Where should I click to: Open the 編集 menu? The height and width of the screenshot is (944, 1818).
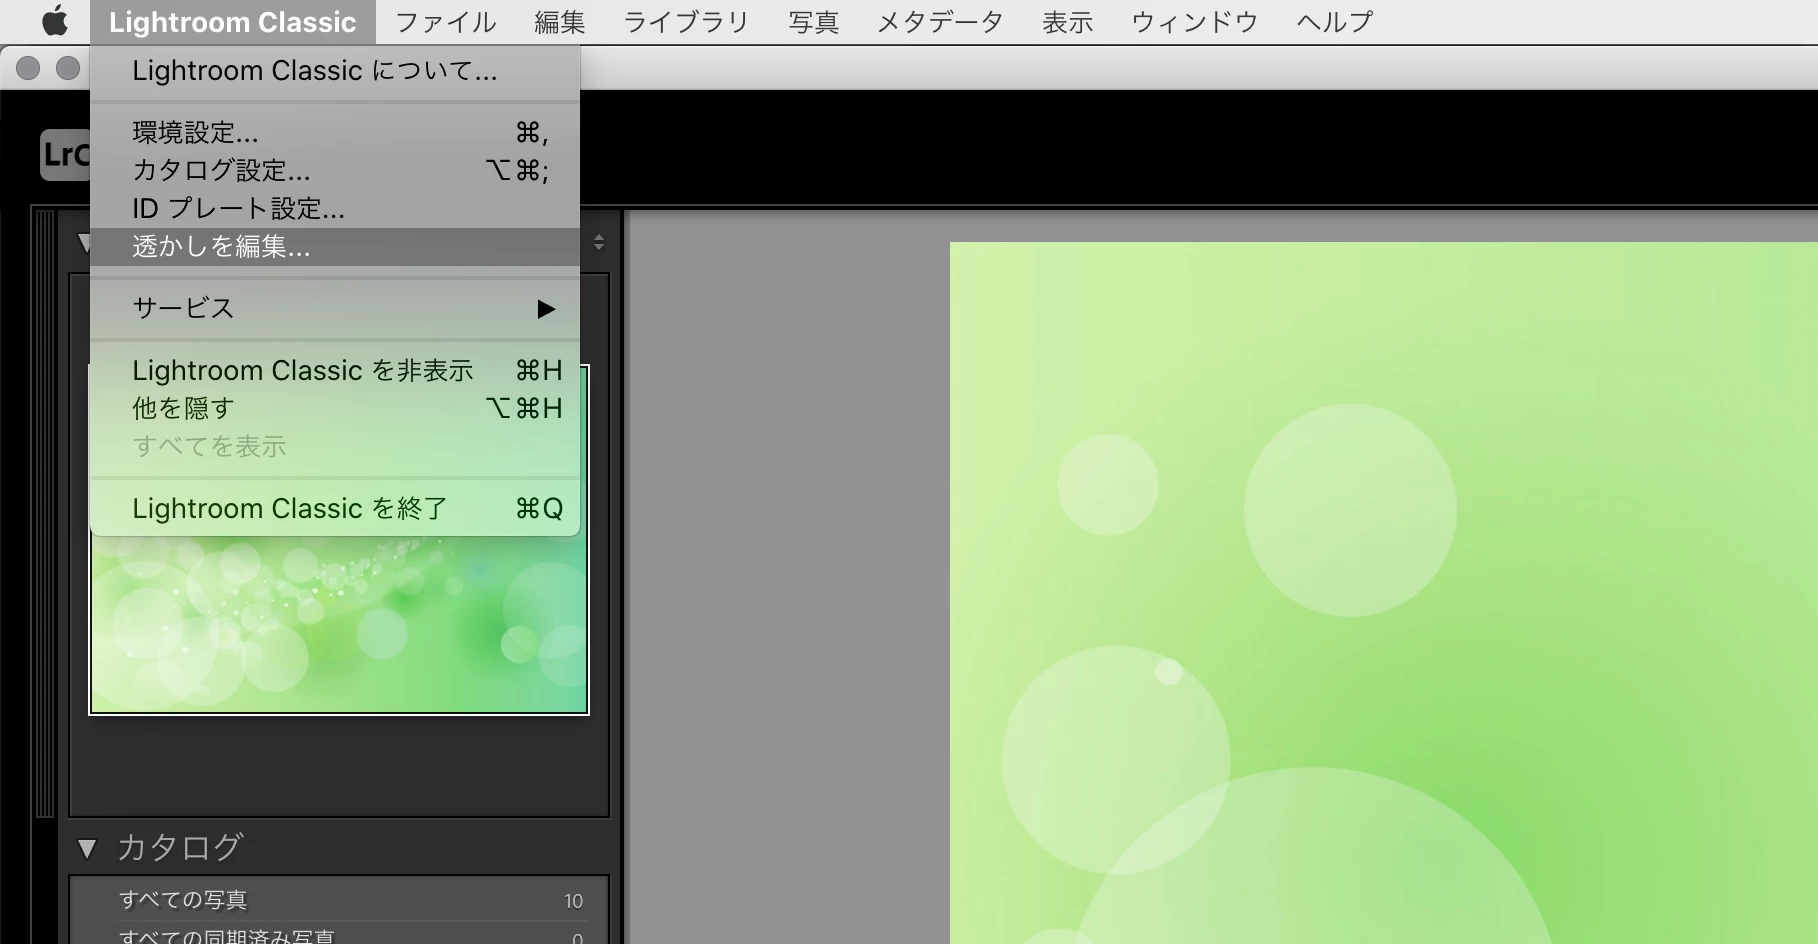tap(559, 22)
